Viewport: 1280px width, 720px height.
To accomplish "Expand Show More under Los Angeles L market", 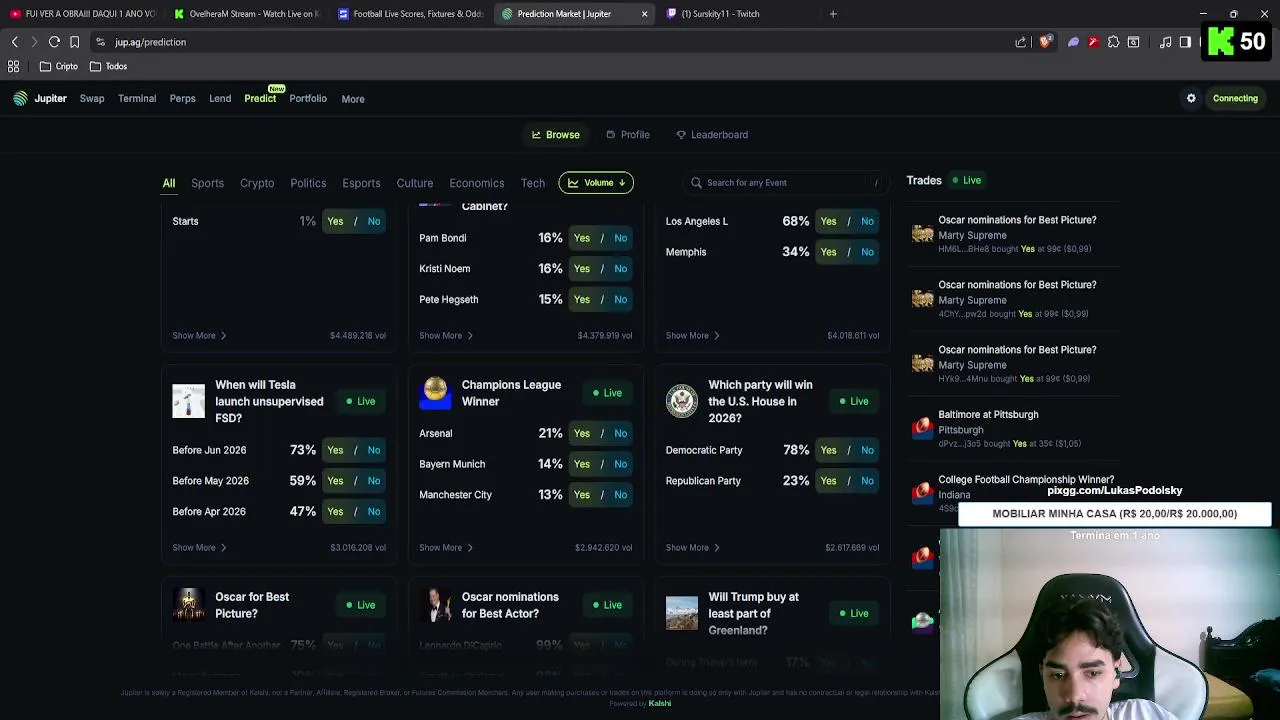I will click(693, 336).
